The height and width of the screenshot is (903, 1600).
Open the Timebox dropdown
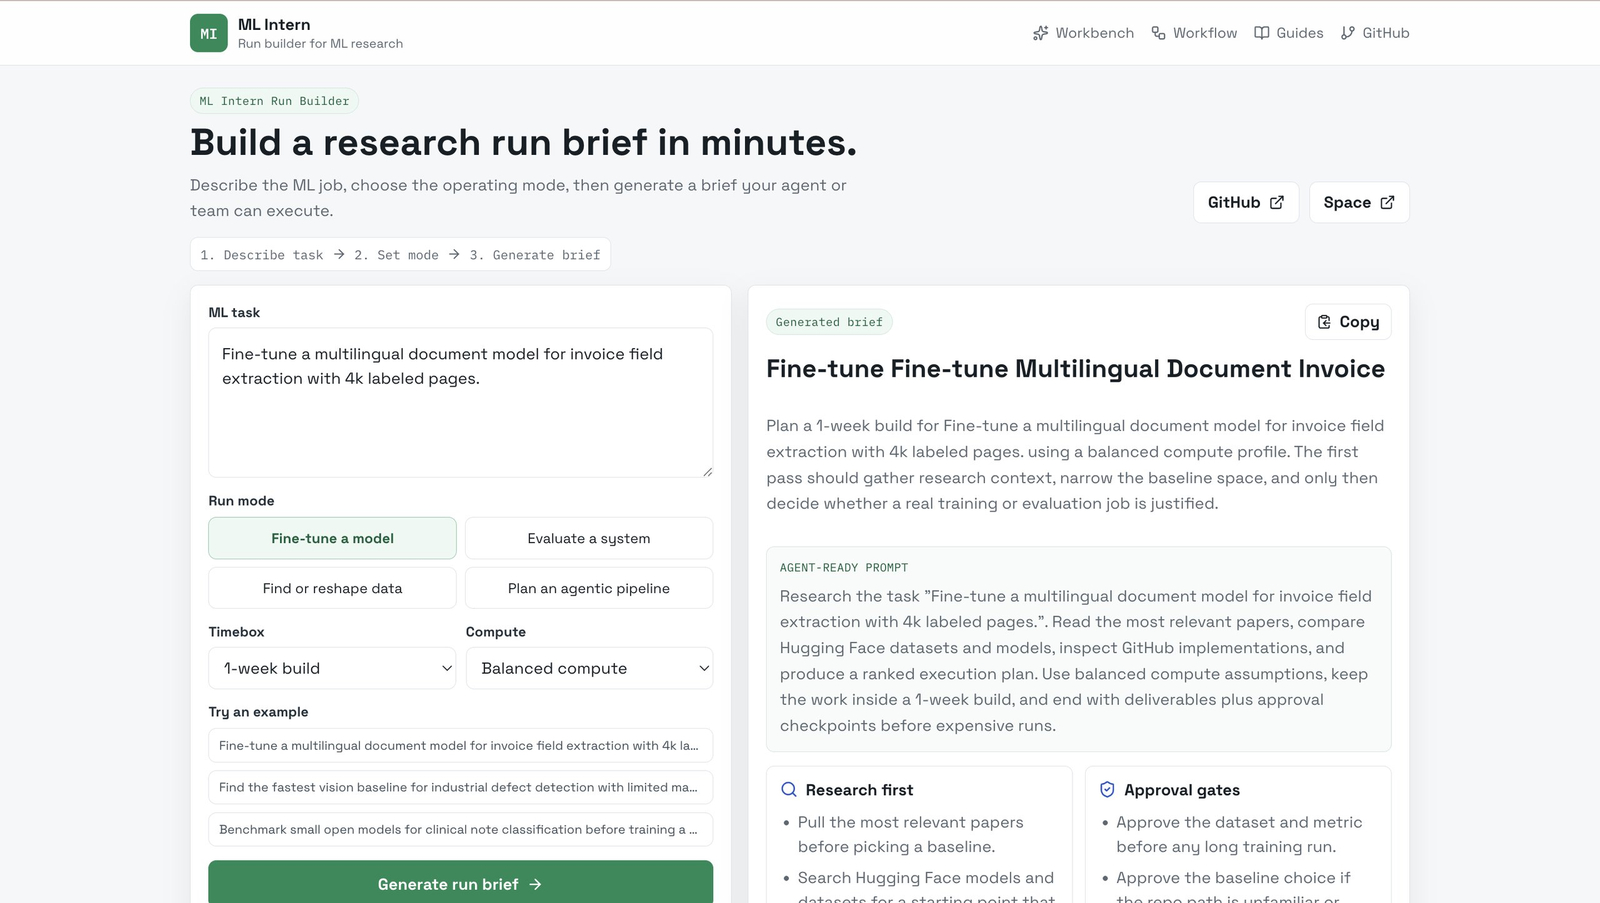click(x=332, y=668)
